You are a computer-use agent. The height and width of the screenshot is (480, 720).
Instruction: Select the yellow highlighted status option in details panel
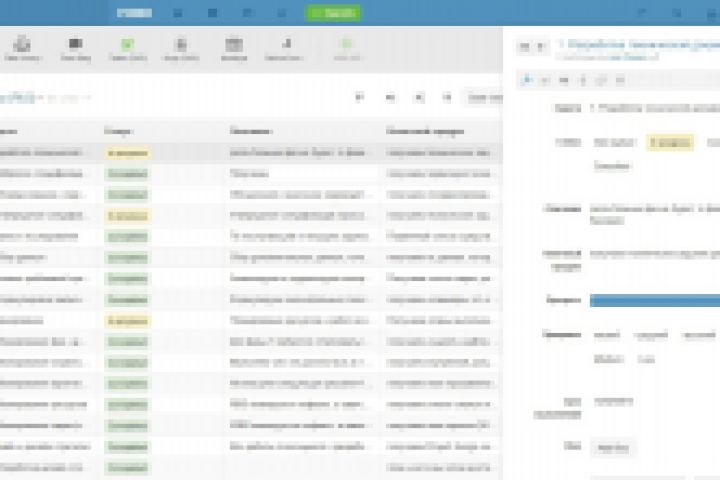[670, 142]
